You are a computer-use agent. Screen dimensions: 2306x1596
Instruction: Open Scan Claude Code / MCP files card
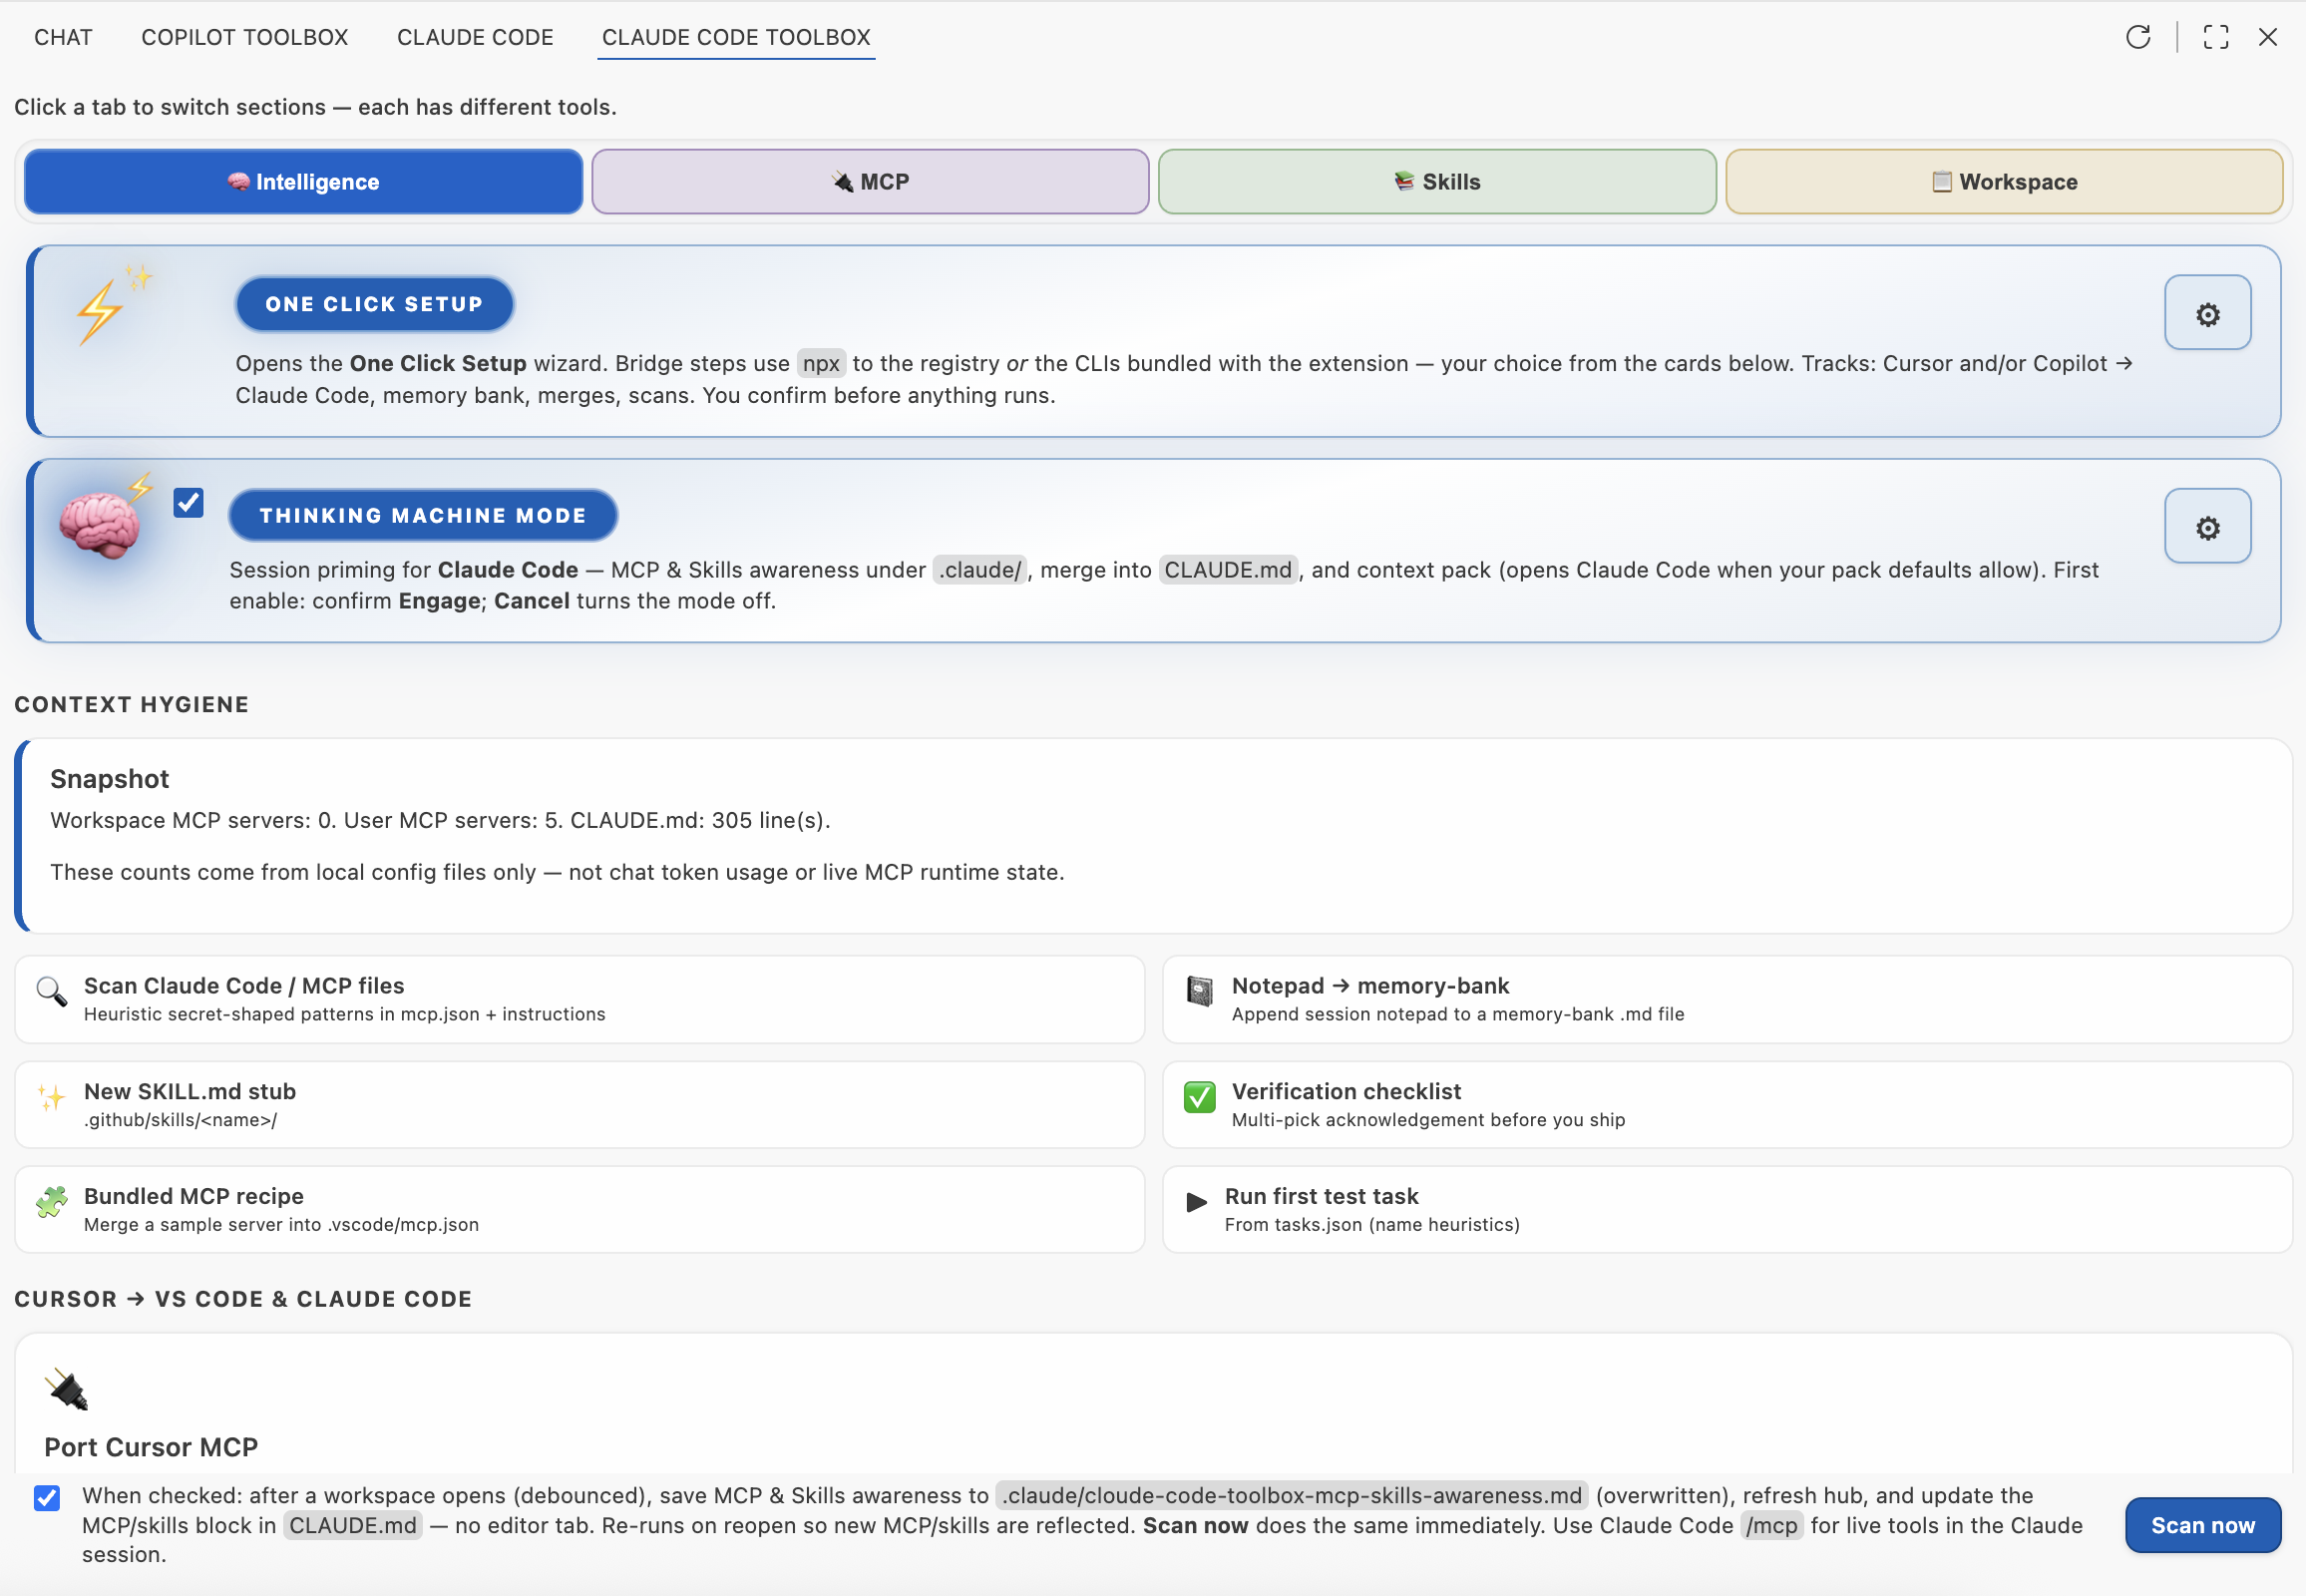tap(580, 999)
